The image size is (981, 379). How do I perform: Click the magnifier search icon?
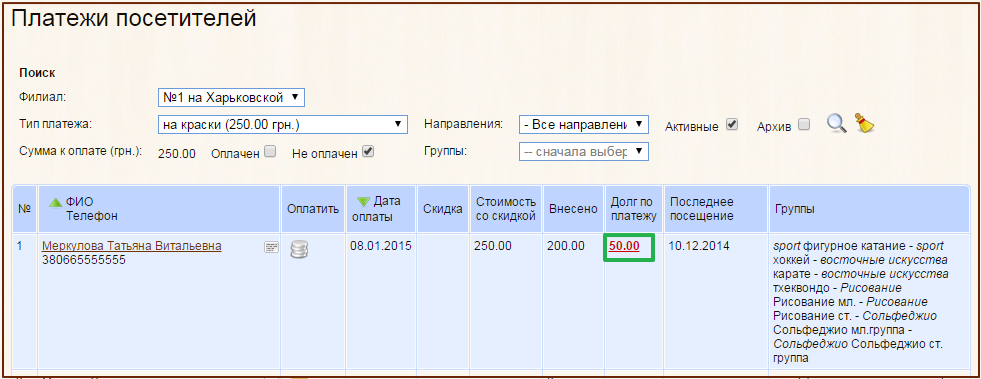[836, 123]
